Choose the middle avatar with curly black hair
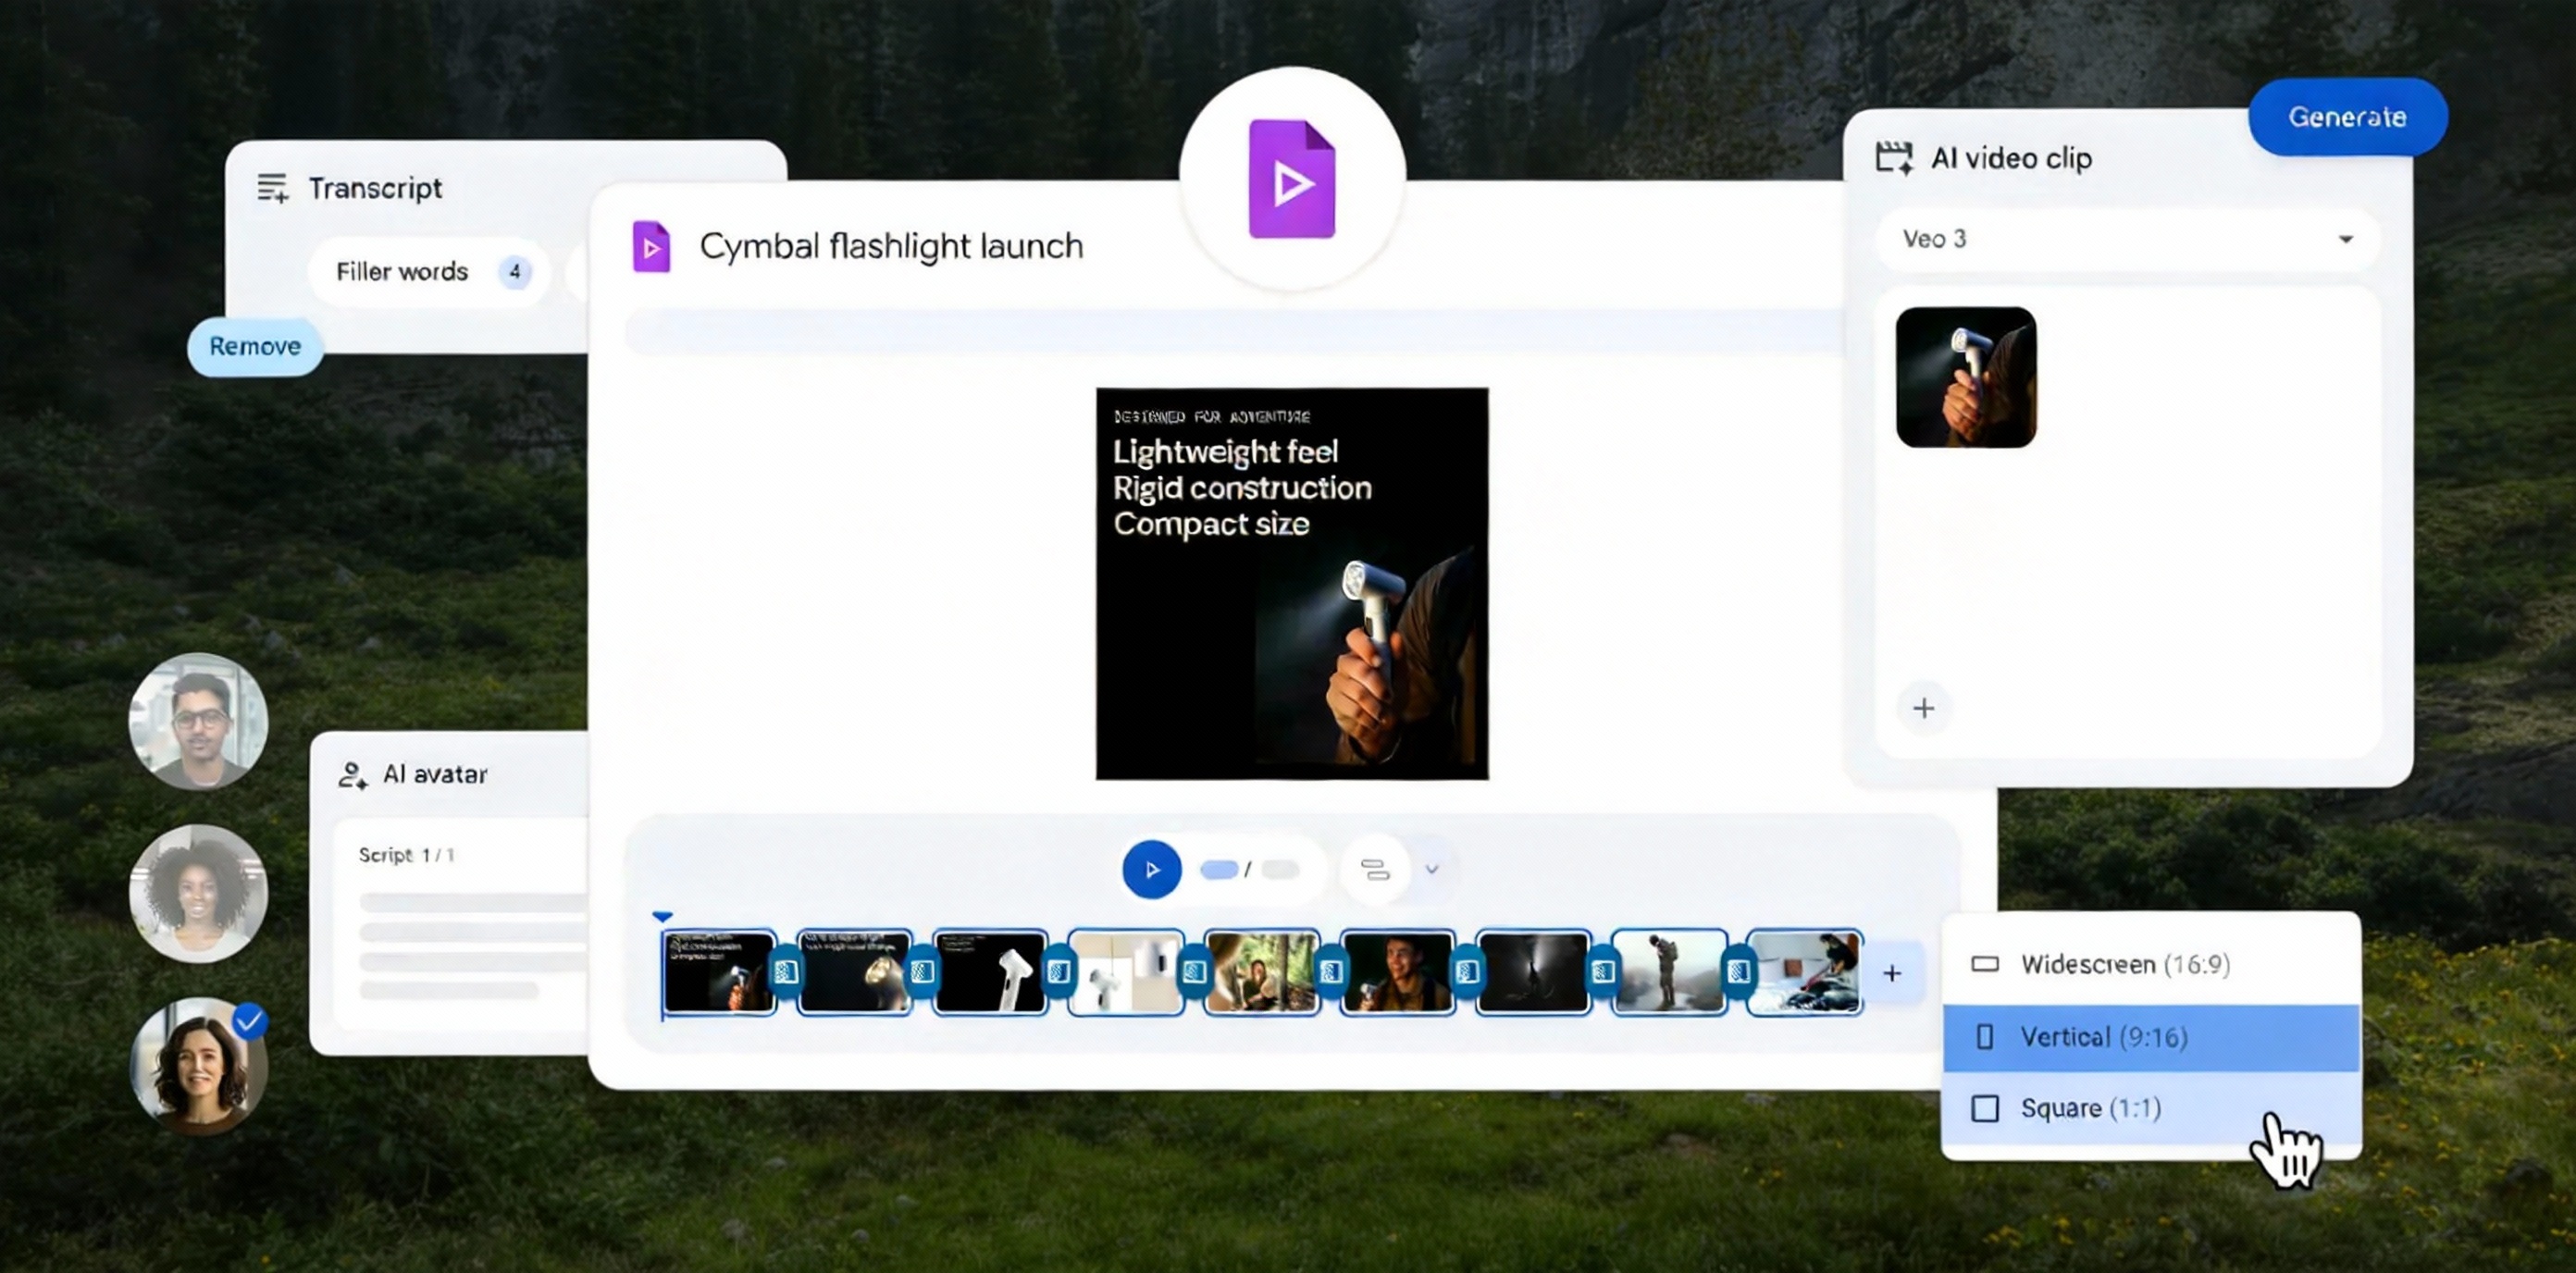 pyautogui.click(x=199, y=893)
